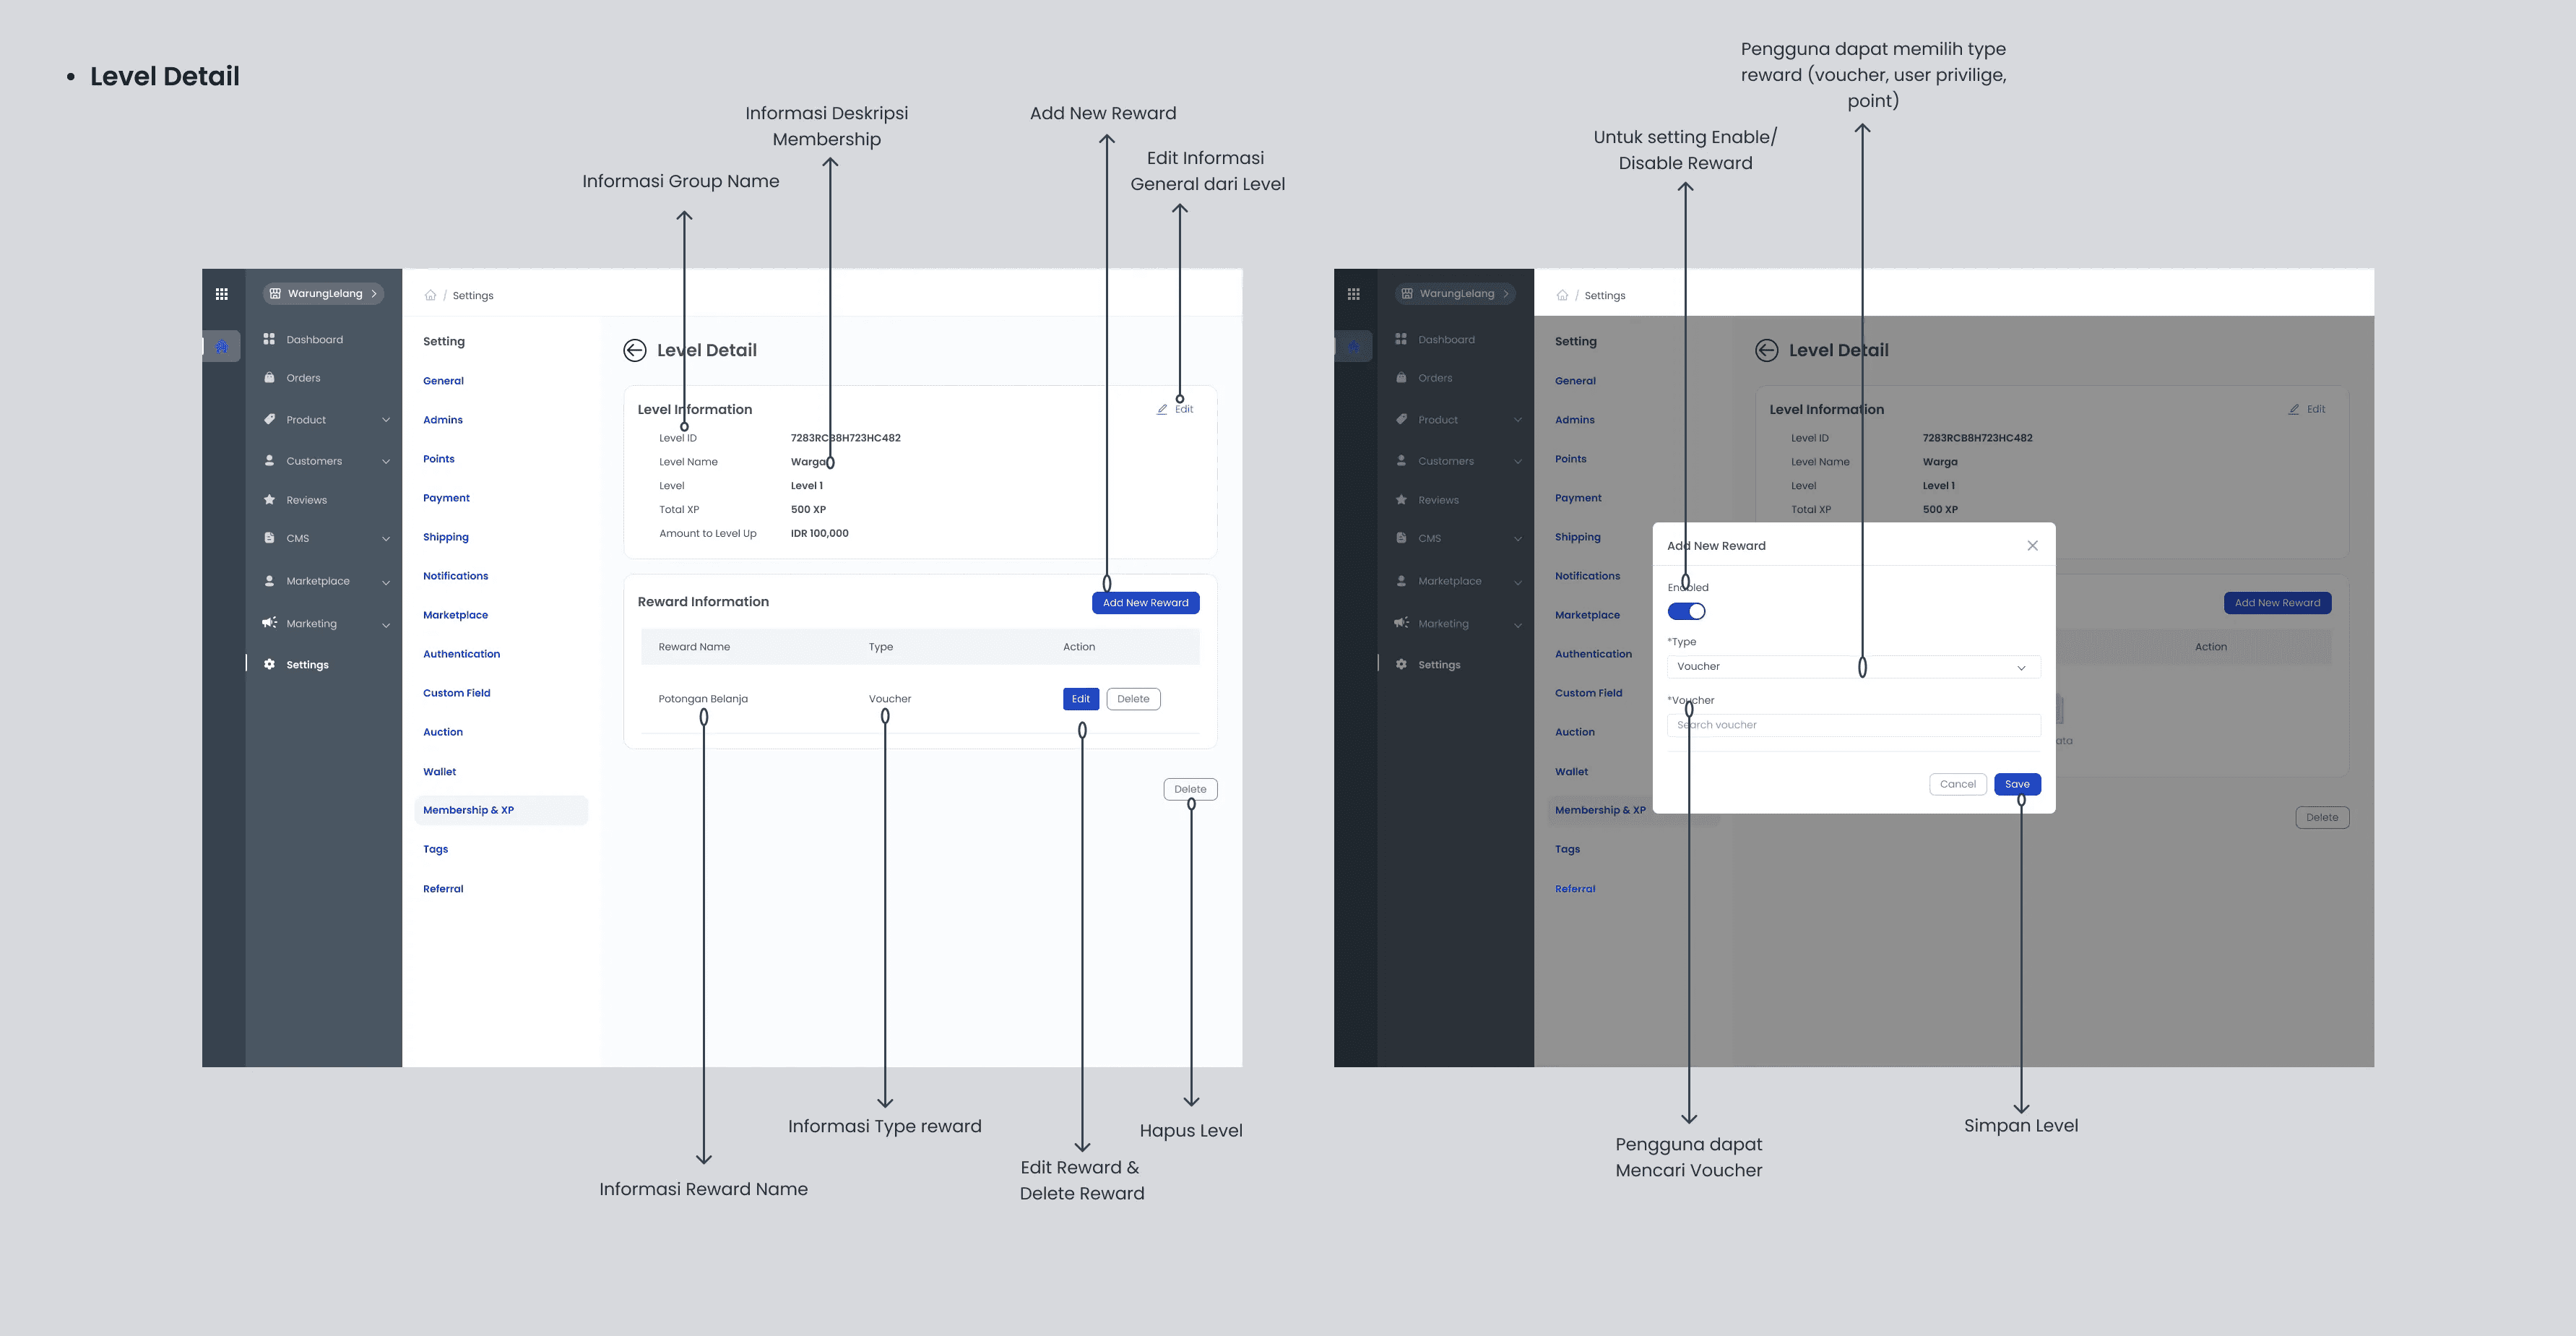Open the WarungLelang store selector in left screen
Image resolution: width=2576 pixels, height=1336 pixels.
pyautogui.click(x=323, y=294)
